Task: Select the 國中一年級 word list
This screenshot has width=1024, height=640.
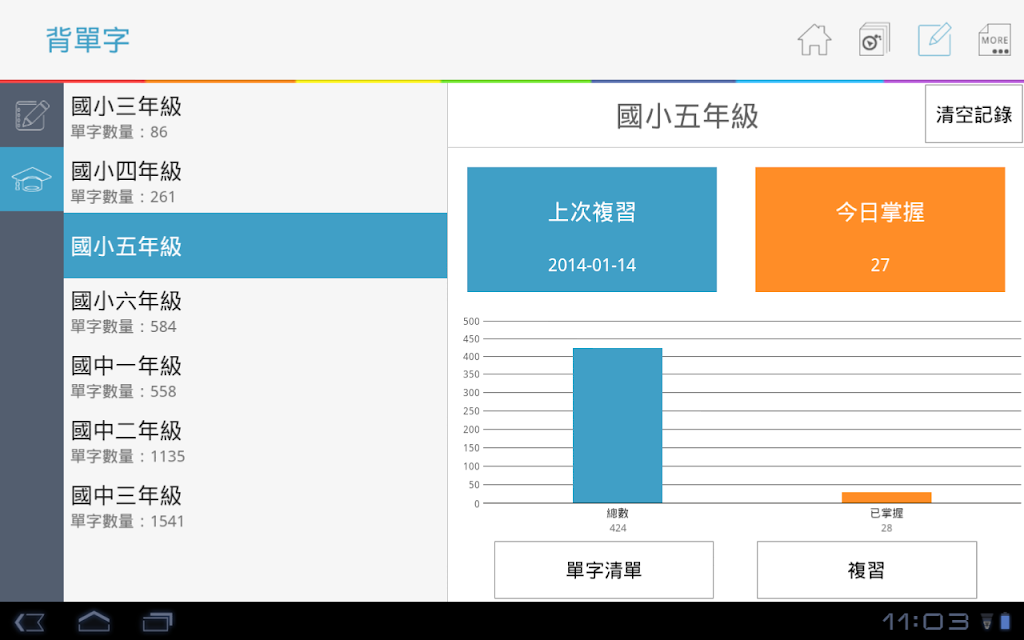Action: click(x=255, y=376)
